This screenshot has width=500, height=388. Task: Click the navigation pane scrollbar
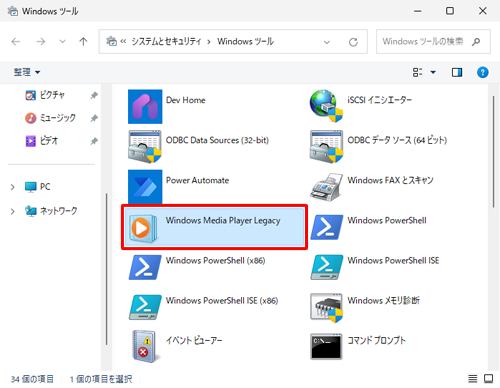pyautogui.click(x=106, y=269)
